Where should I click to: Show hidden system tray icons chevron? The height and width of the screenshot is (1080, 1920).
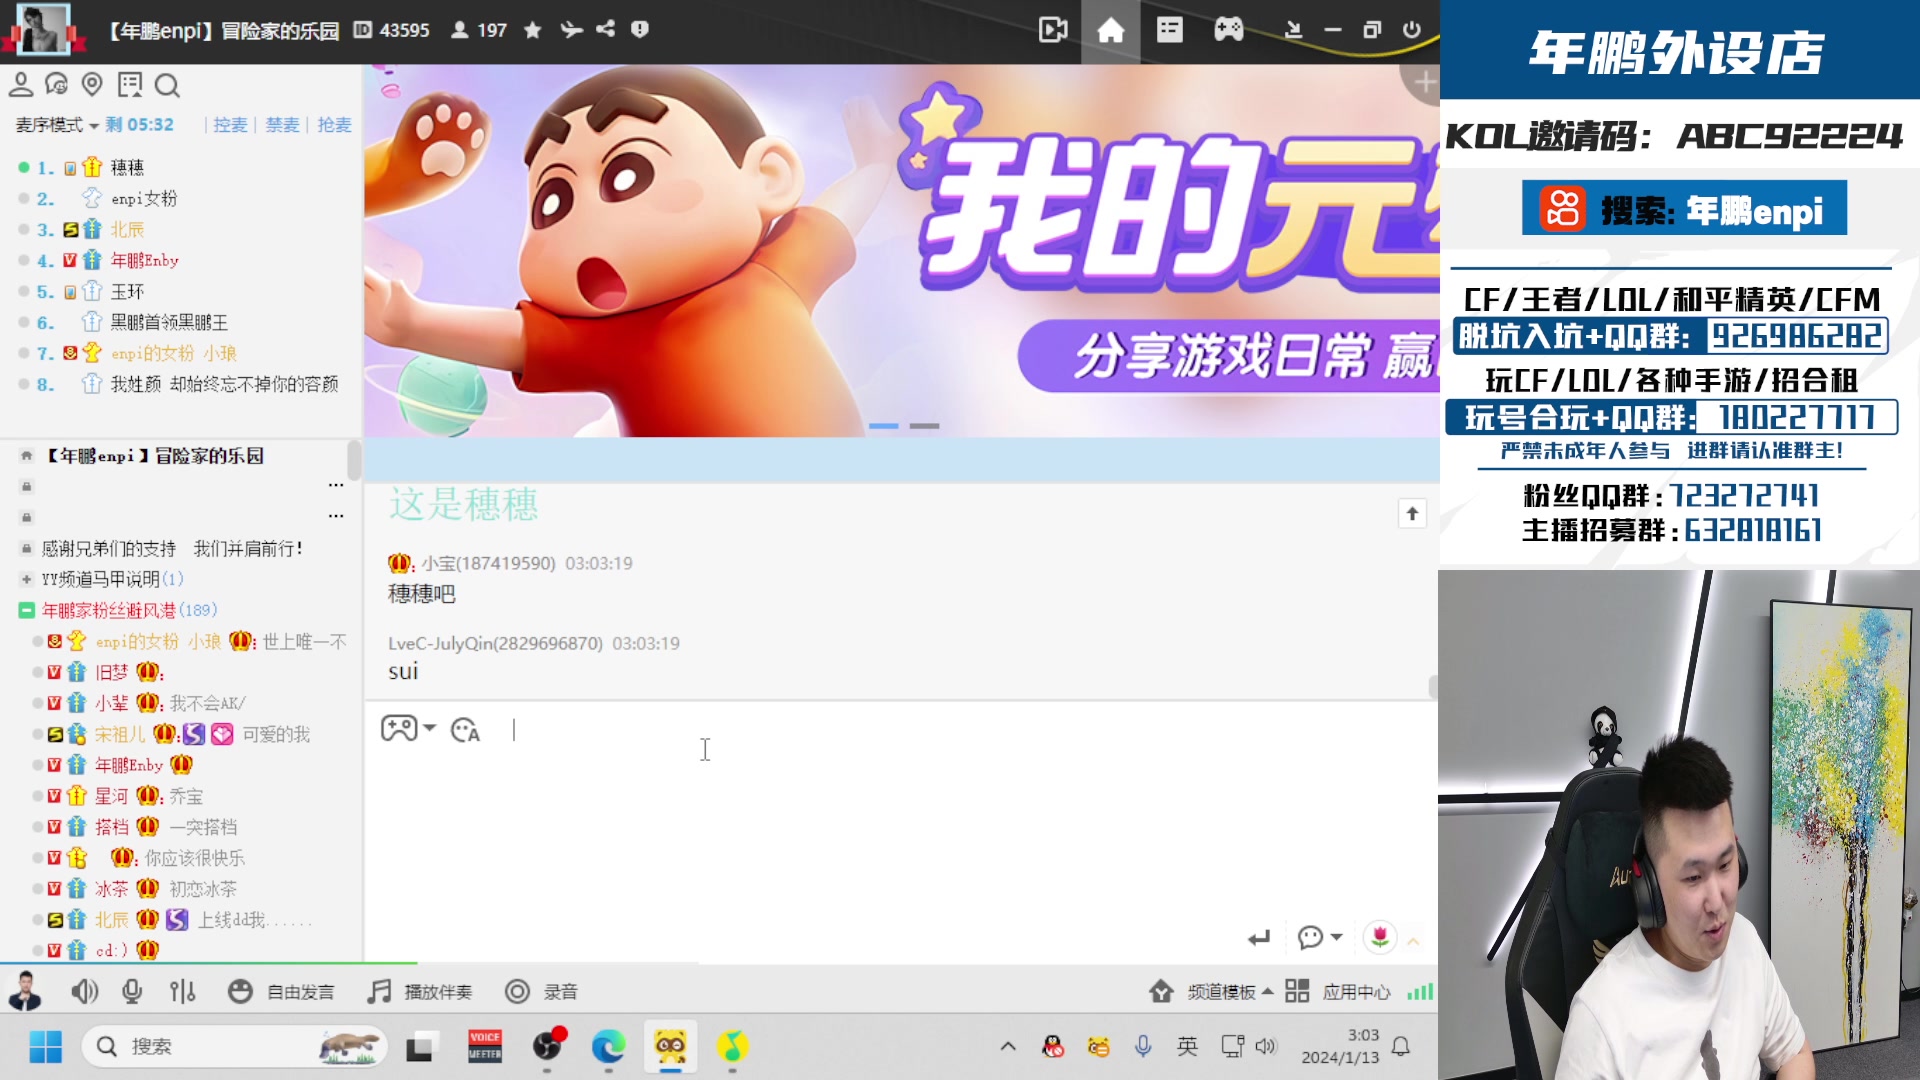pyautogui.click(x=1008, y=1047)
